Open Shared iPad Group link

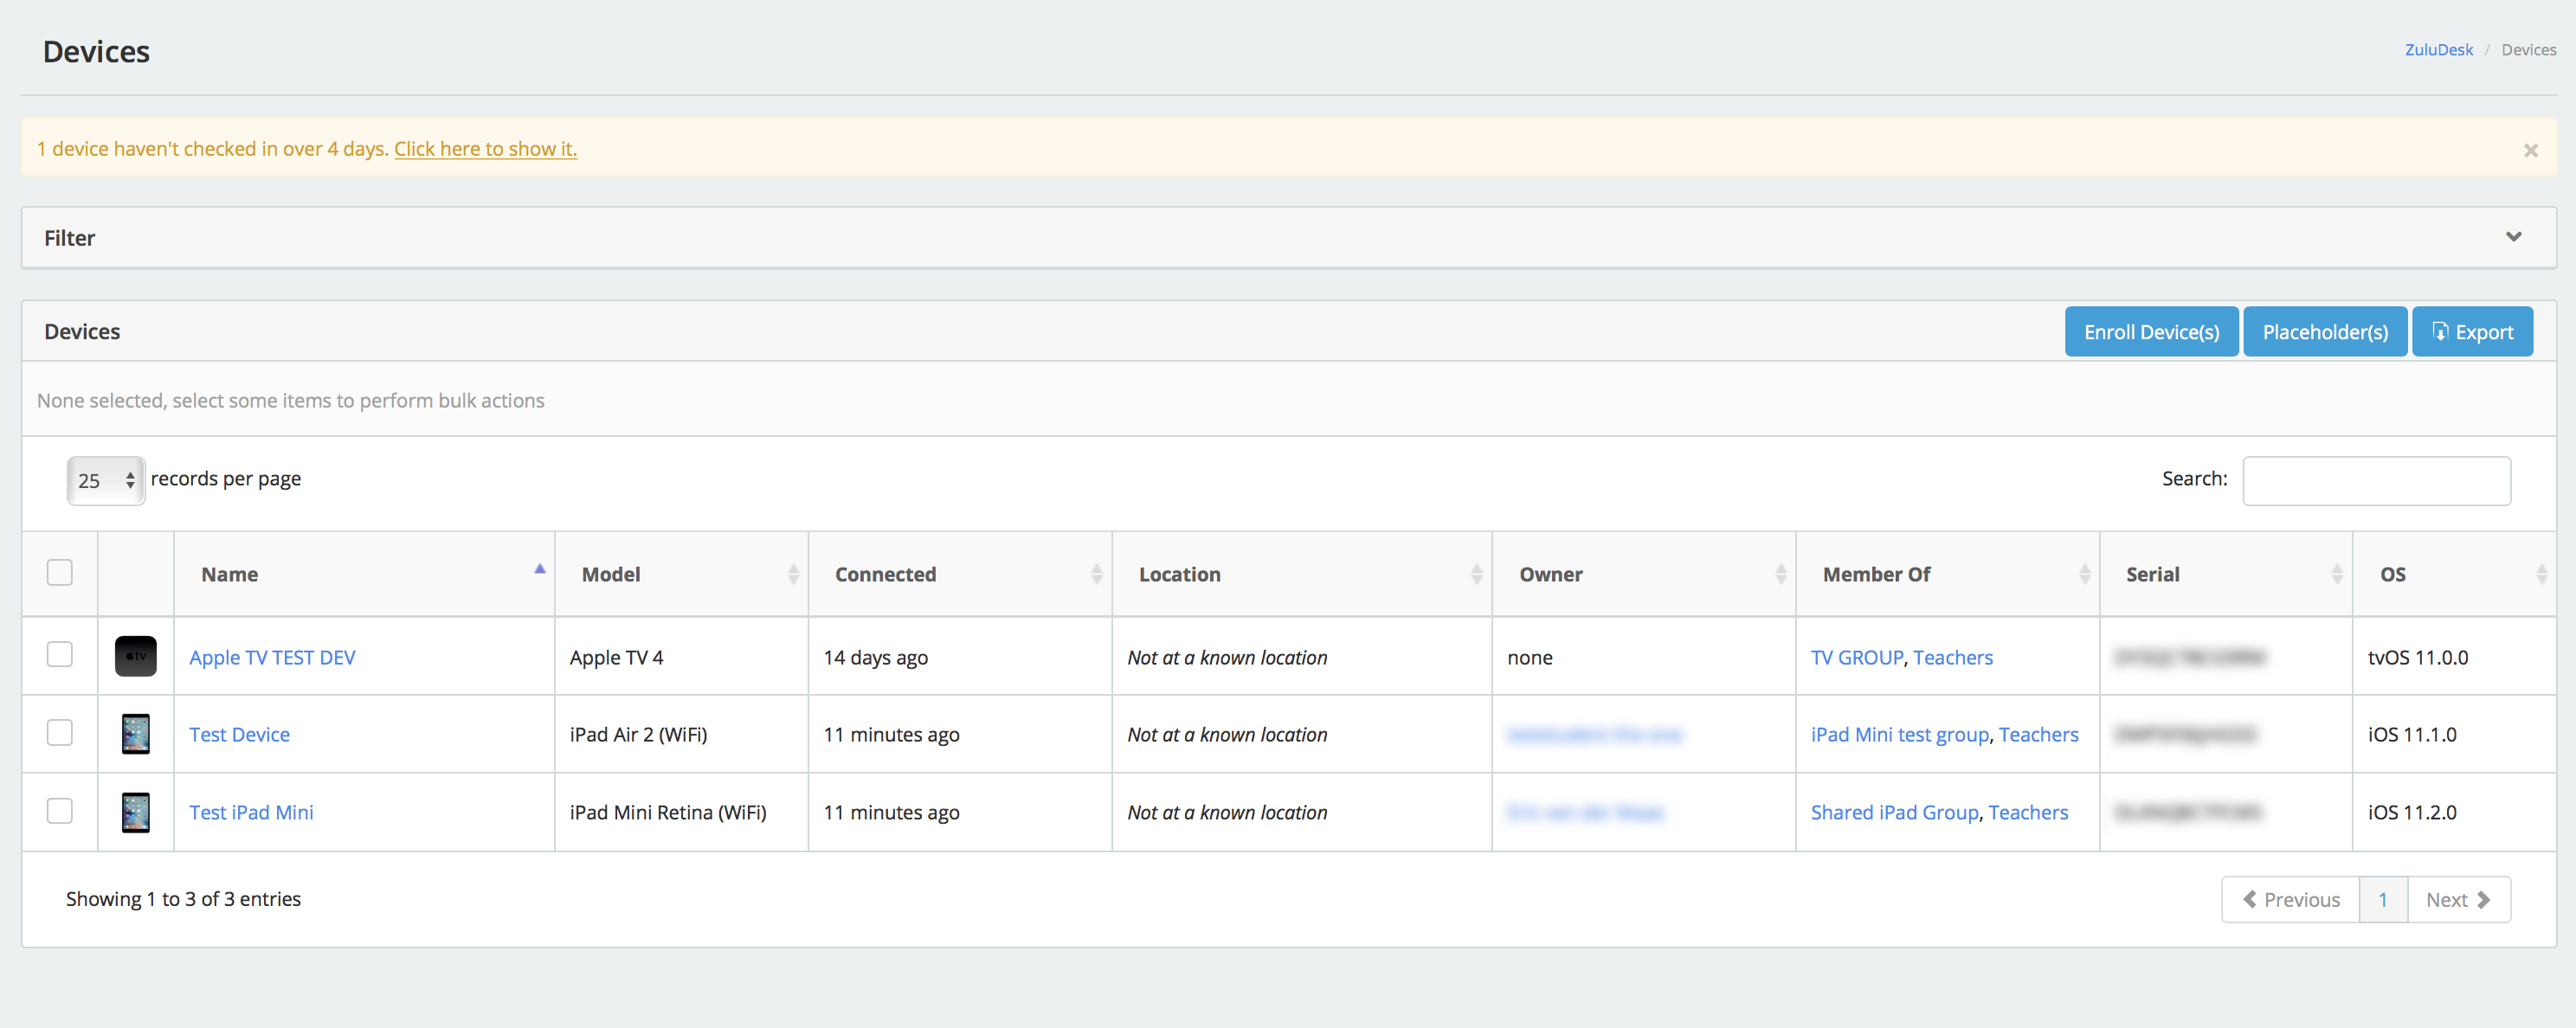pos(1895,812)
